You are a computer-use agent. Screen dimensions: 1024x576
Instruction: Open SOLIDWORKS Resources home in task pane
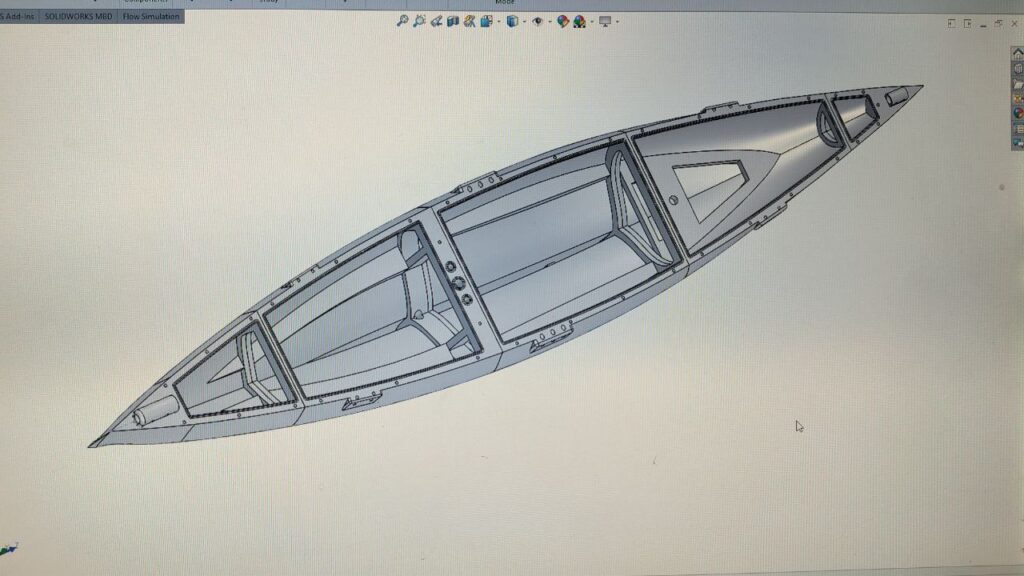1017,54
